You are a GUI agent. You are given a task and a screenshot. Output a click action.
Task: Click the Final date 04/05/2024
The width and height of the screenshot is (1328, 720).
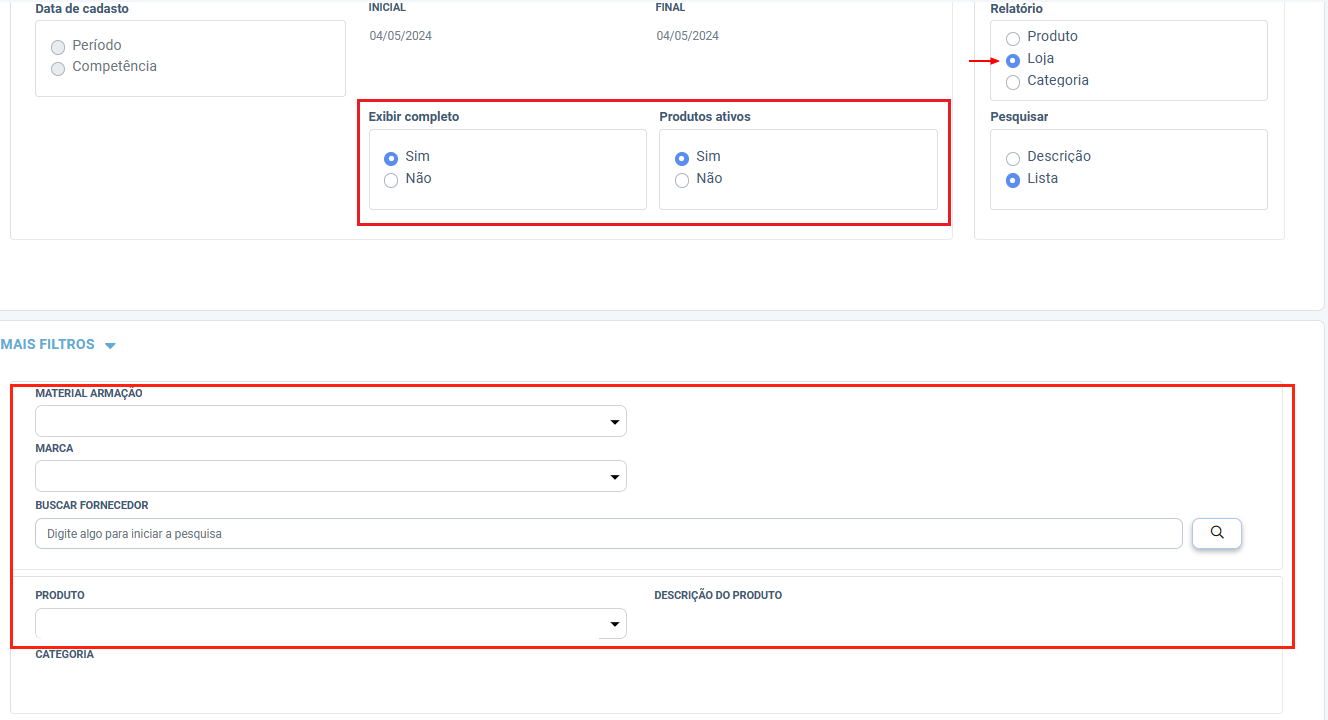coord(688,36)
